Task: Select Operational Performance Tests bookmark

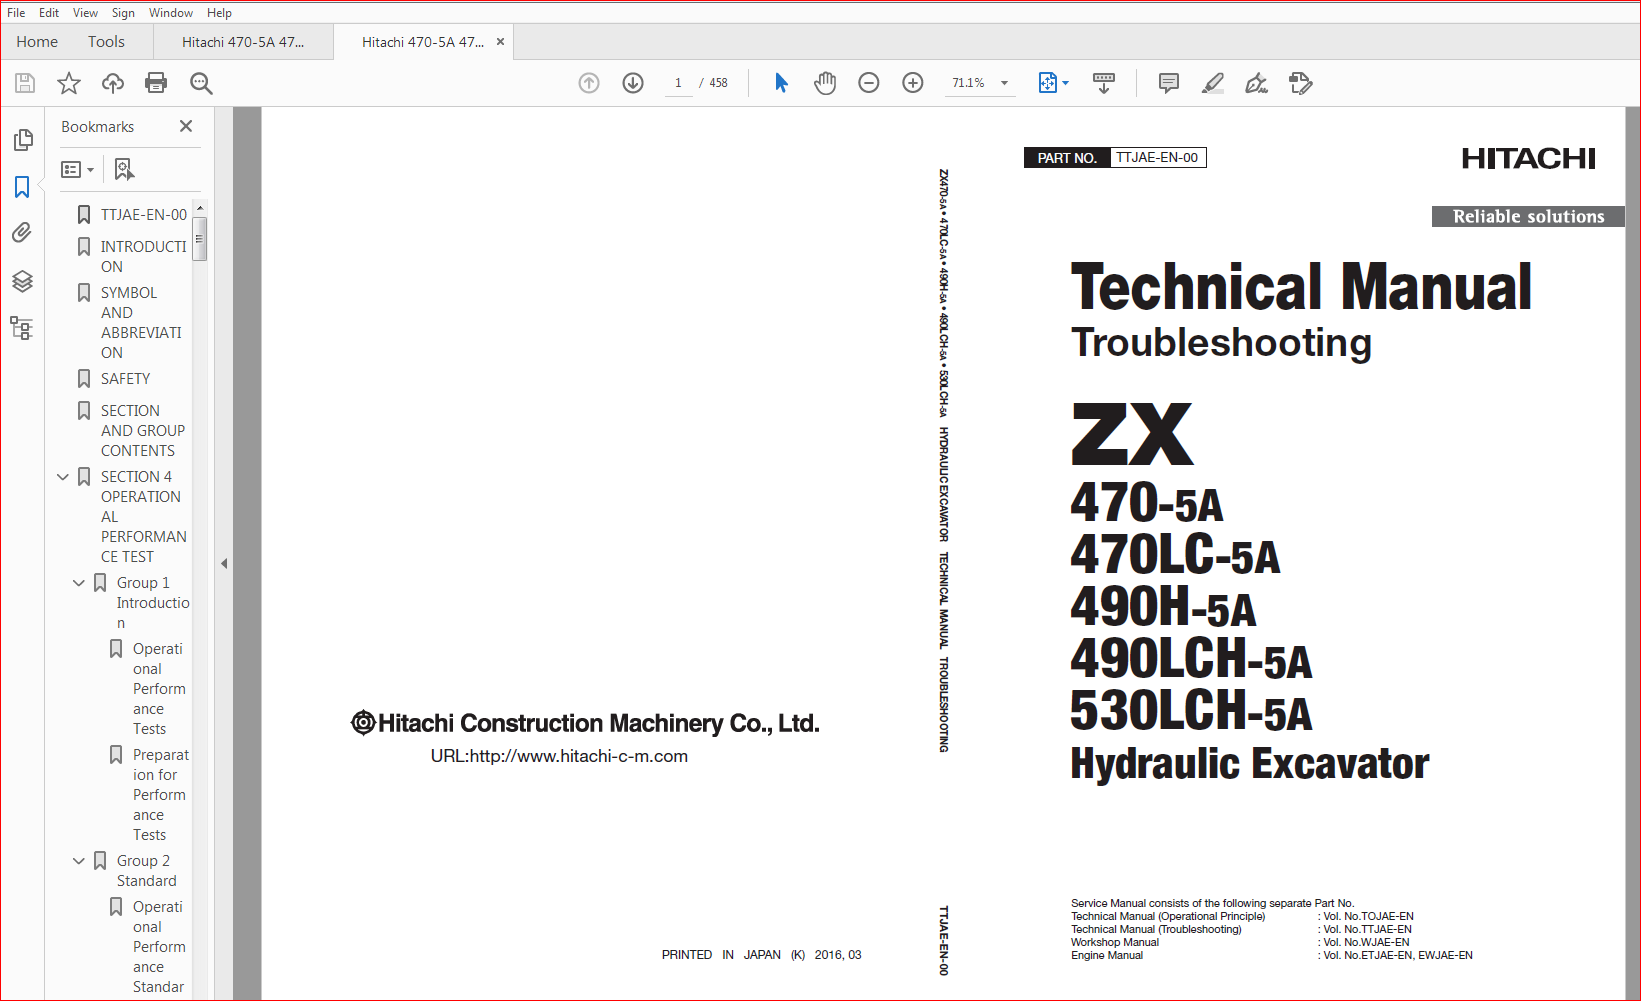Action: [158, 689]
